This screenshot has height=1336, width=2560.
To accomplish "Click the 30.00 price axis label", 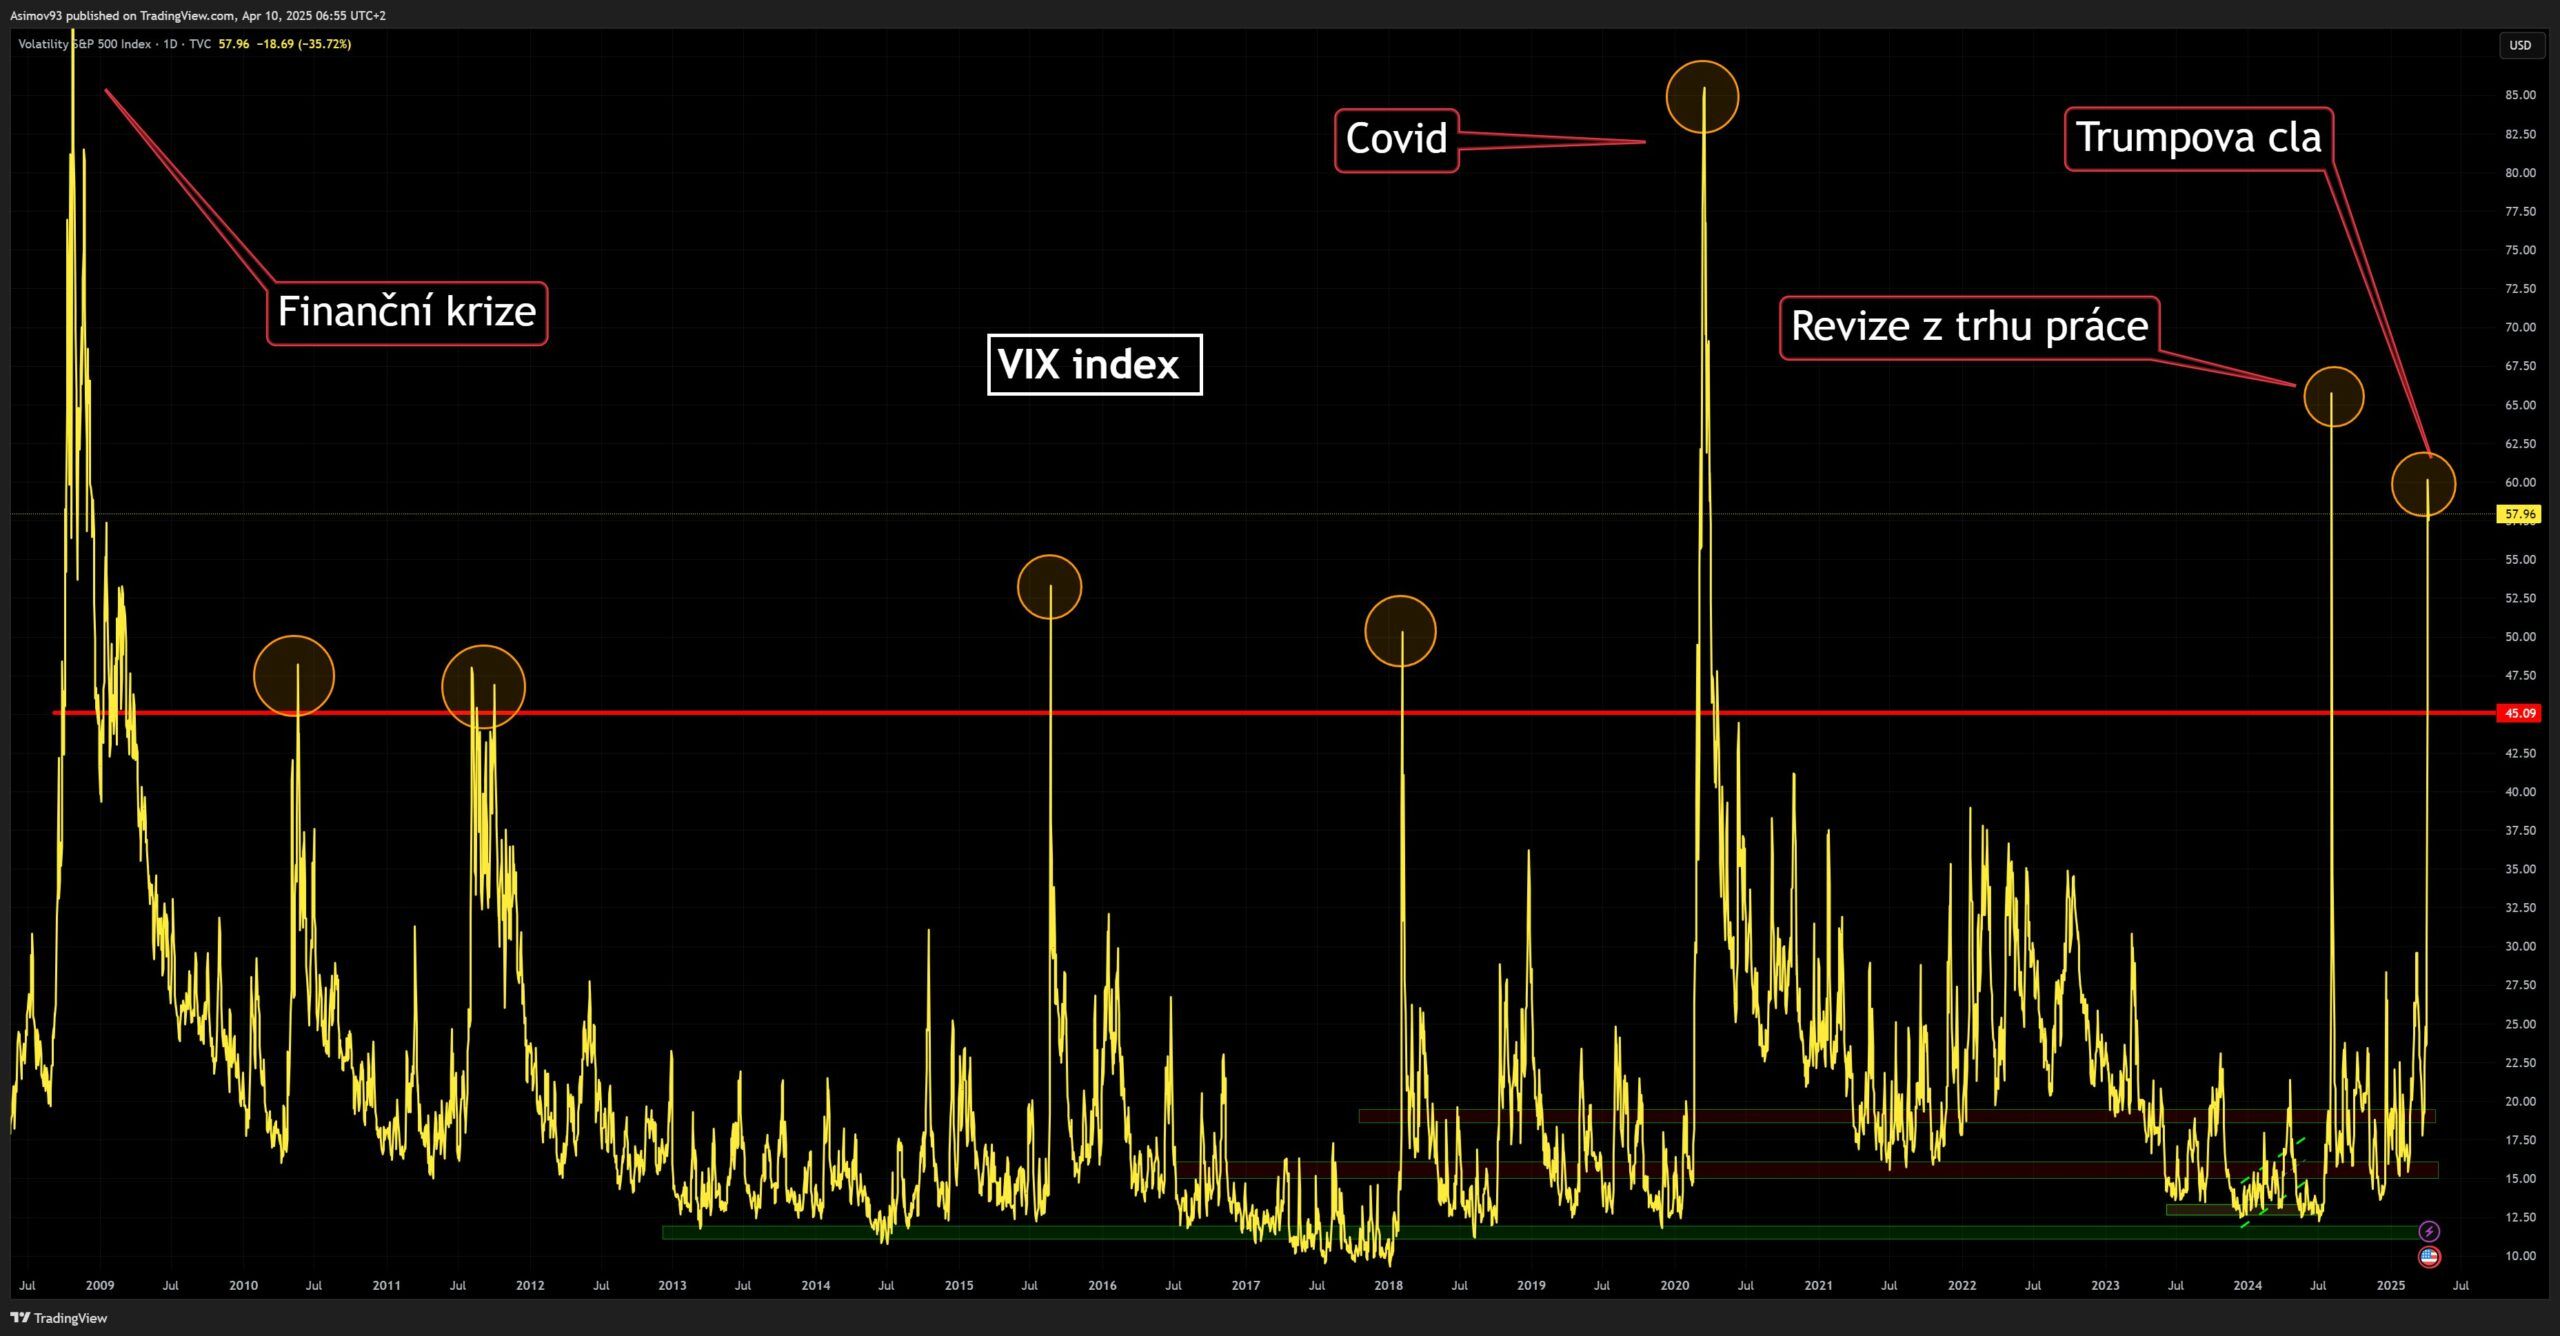I will pyautogui.click(x=2520, y=946).
